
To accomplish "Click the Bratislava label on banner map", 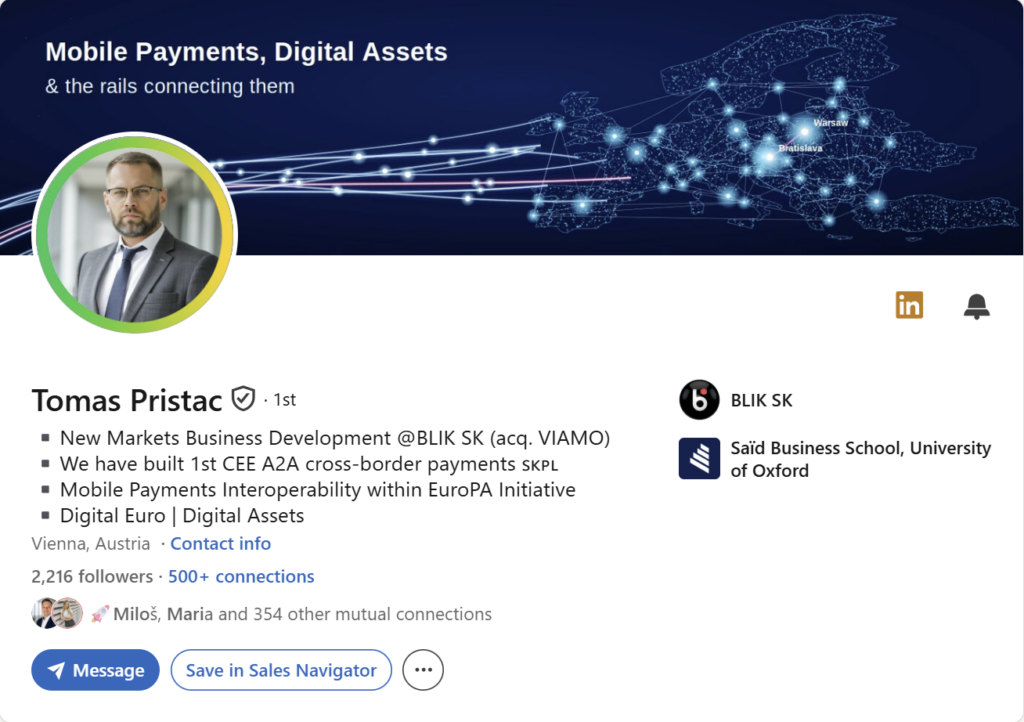I will coord(801,148).
